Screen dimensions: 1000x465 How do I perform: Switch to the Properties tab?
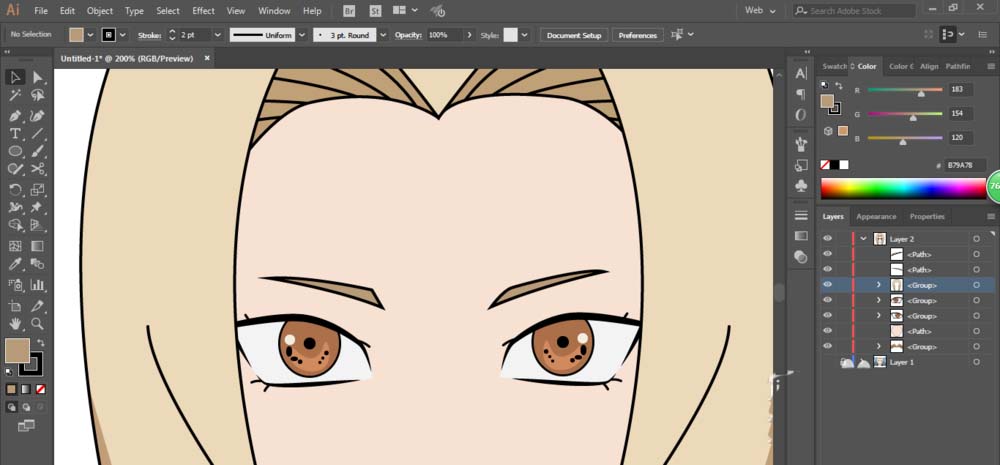click(927, 216)
